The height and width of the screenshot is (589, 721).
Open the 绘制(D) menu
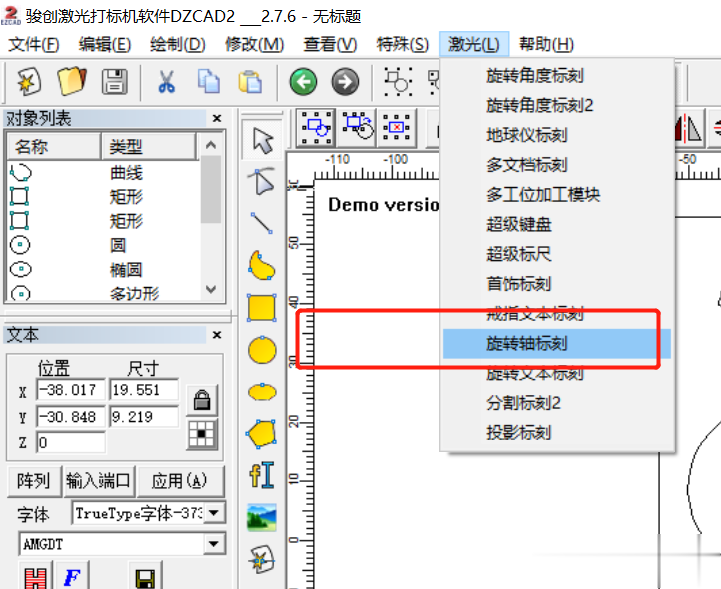pyautogui.click(x=177, y=45)
